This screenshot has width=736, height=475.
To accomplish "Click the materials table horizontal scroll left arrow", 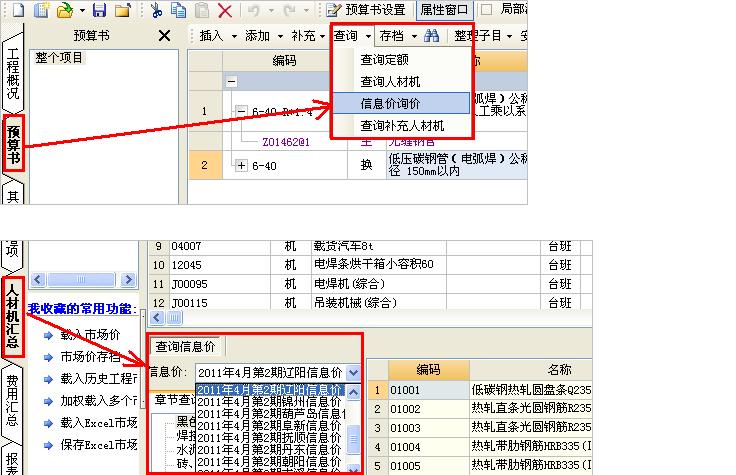I will coord(157,318).
